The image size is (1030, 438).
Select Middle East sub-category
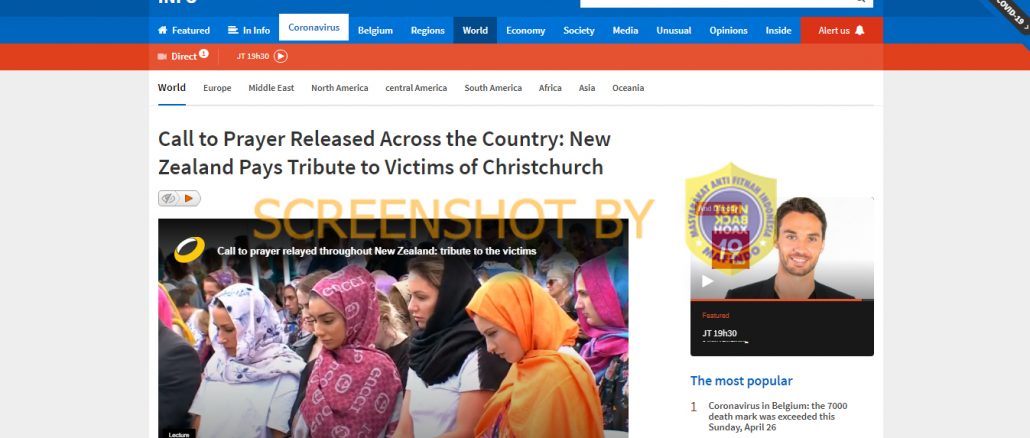tap(271, 88)
